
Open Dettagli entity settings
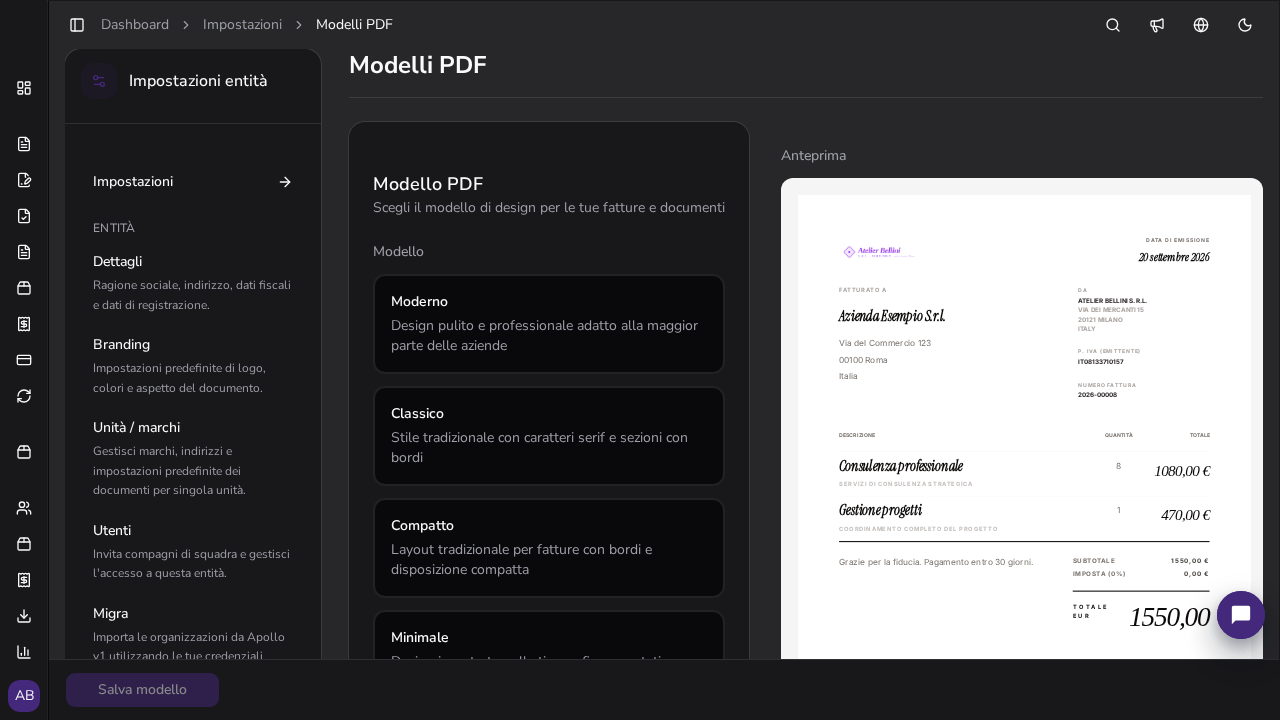click(x=193, y=282)
